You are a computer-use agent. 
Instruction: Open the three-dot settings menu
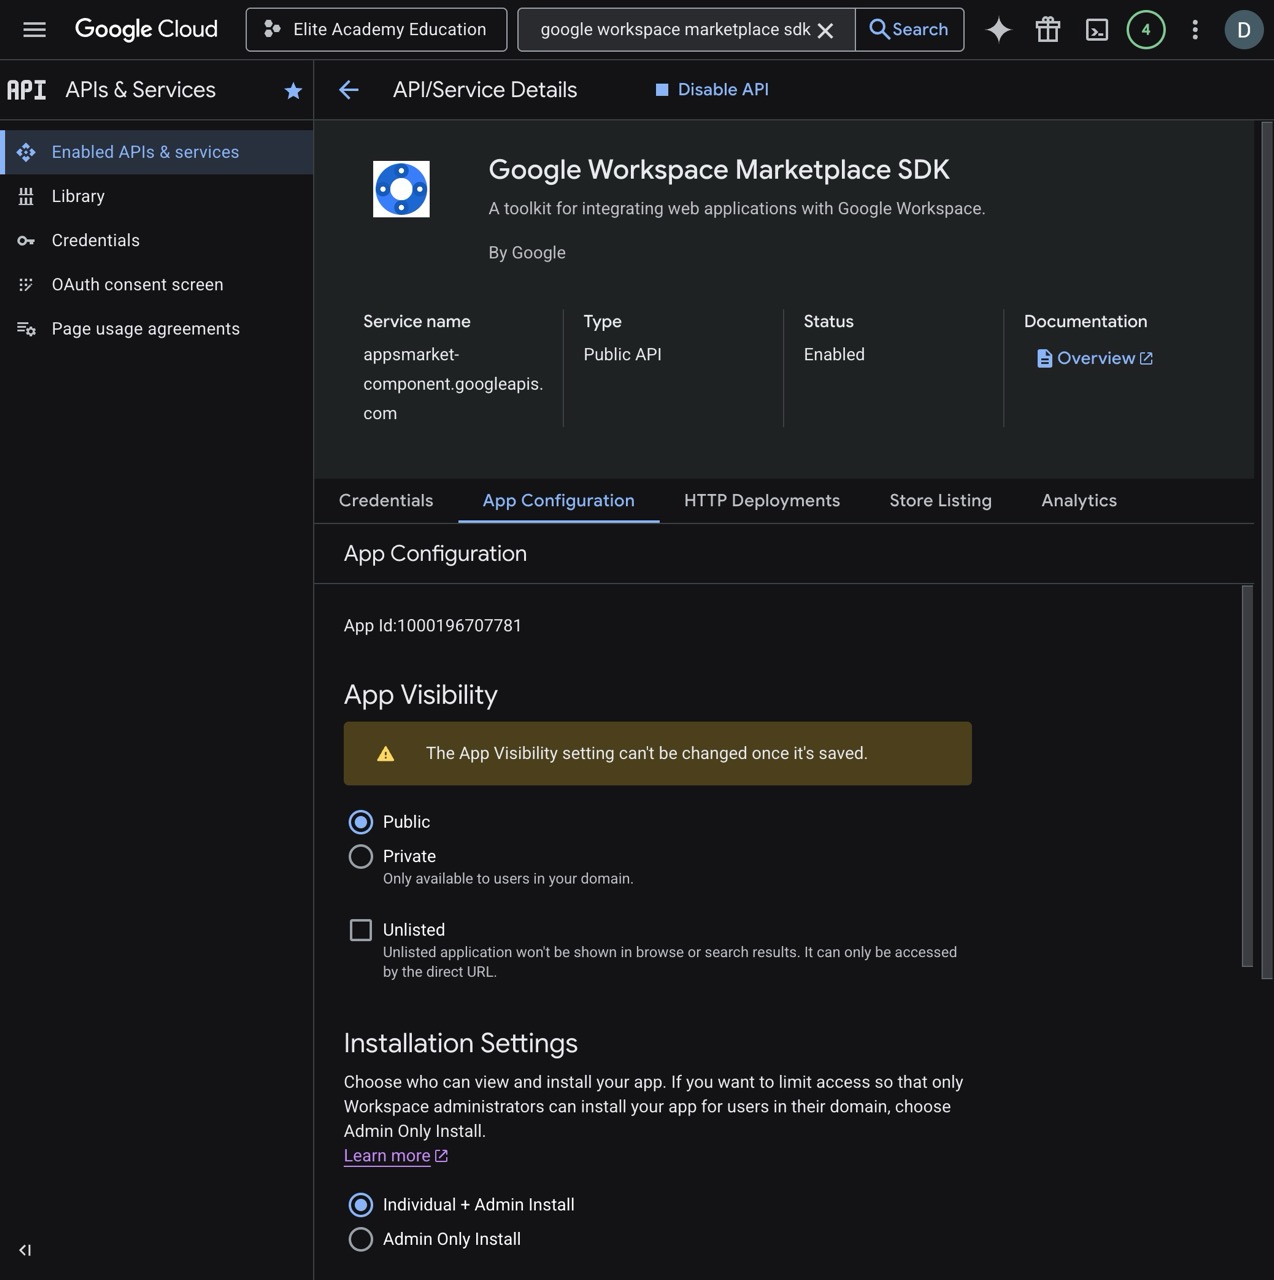tap(1195, 30)
